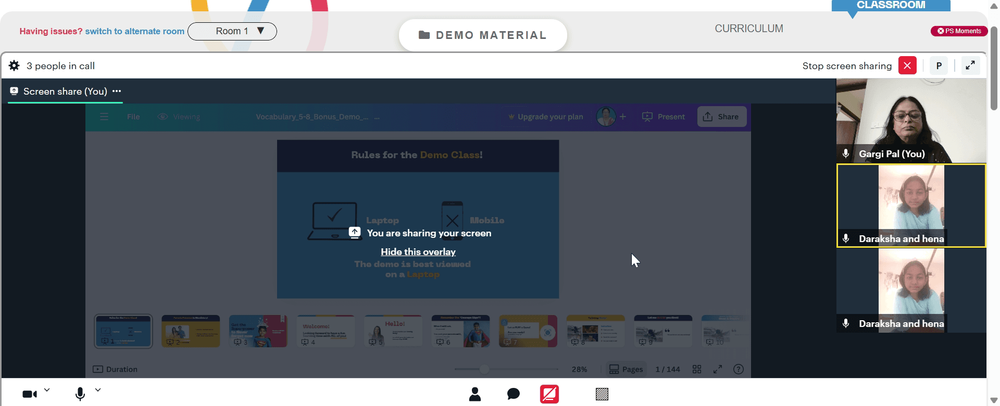Viewport: 1000px width, 406px height.
Task: Click the 3 people in call label
Action: [61, 66]
